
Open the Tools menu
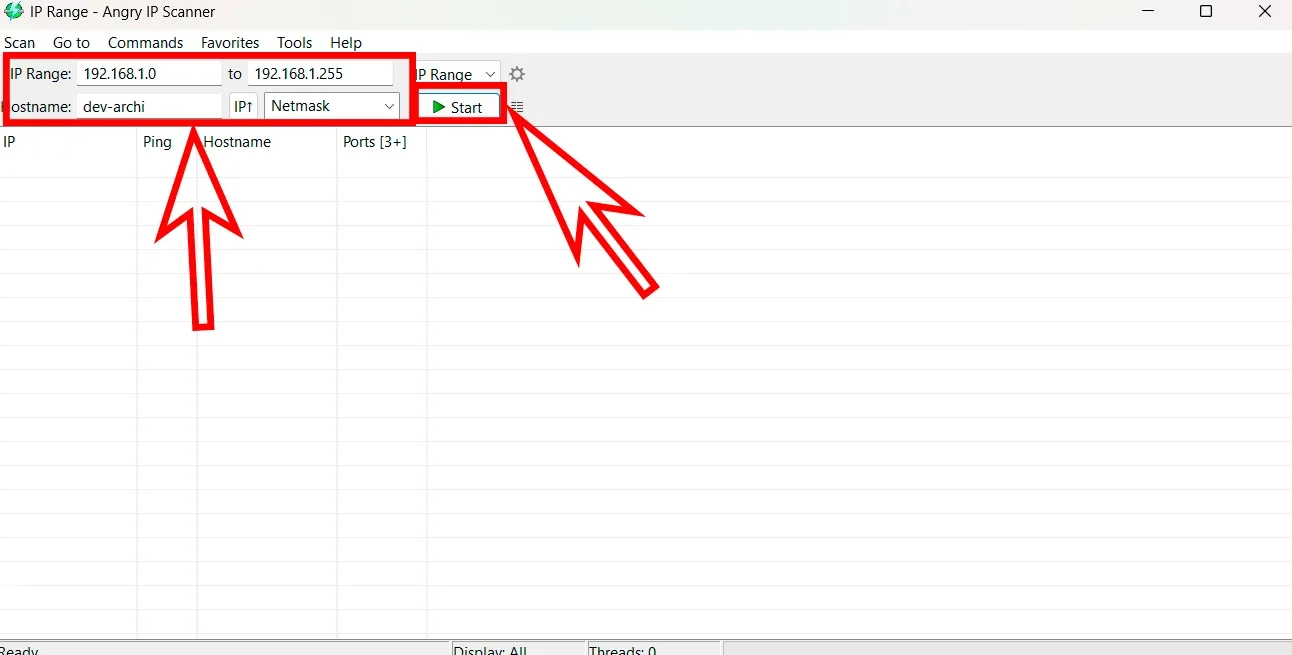pyautogui.click(x=294, y=43)
